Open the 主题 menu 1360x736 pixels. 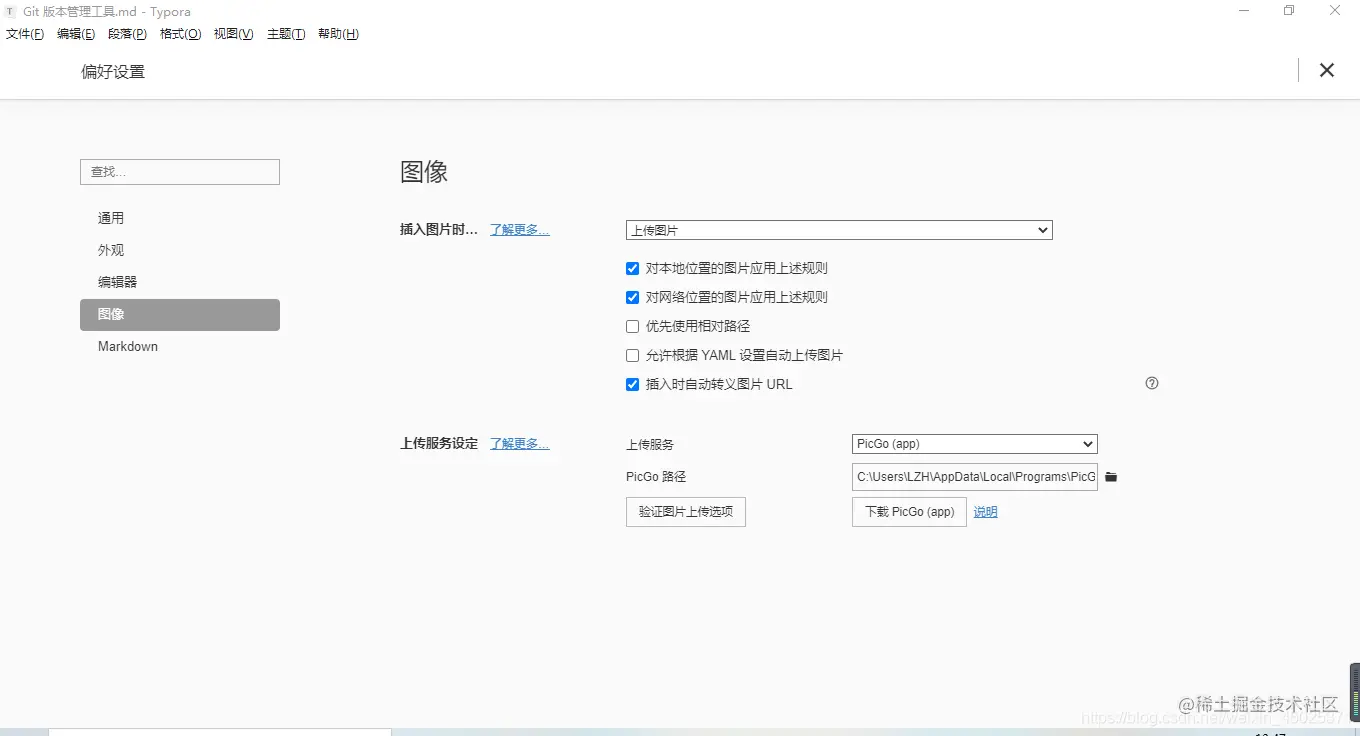[x=285, y=33]
